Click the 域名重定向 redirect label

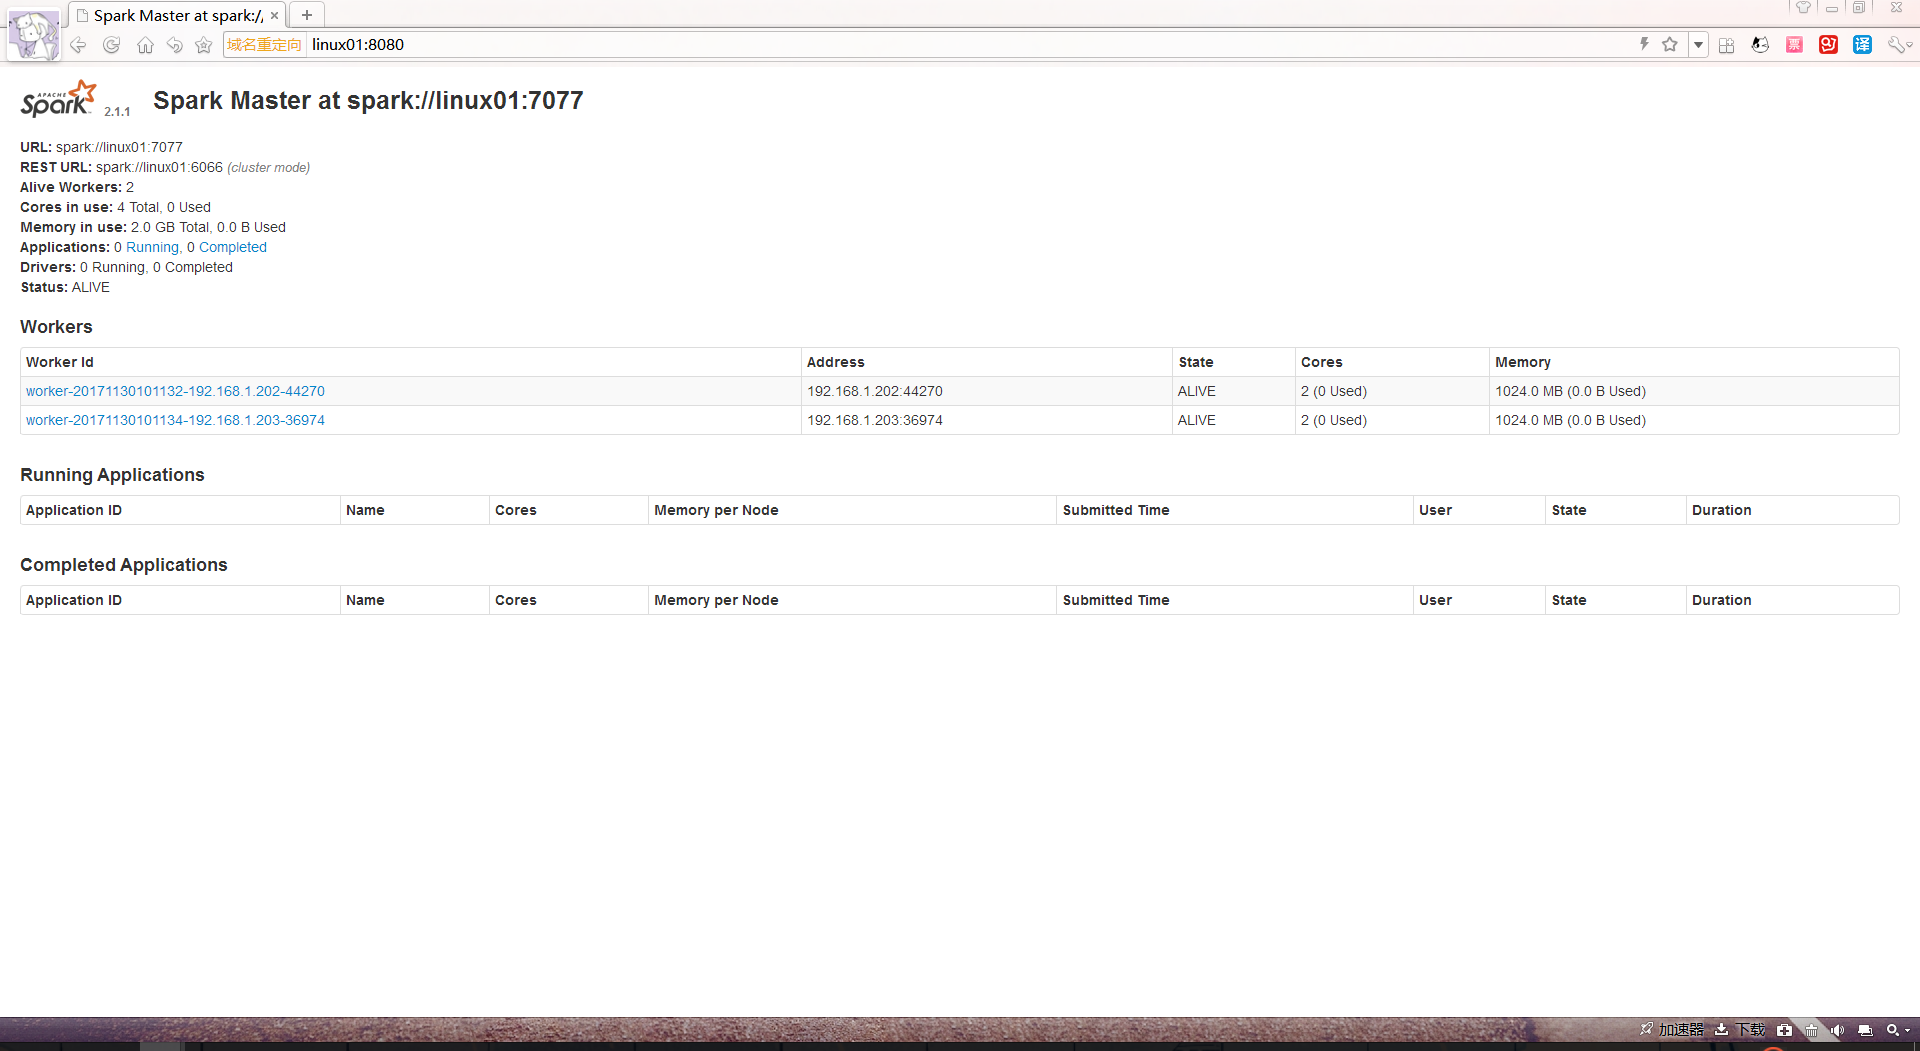(x=264, y=45)
